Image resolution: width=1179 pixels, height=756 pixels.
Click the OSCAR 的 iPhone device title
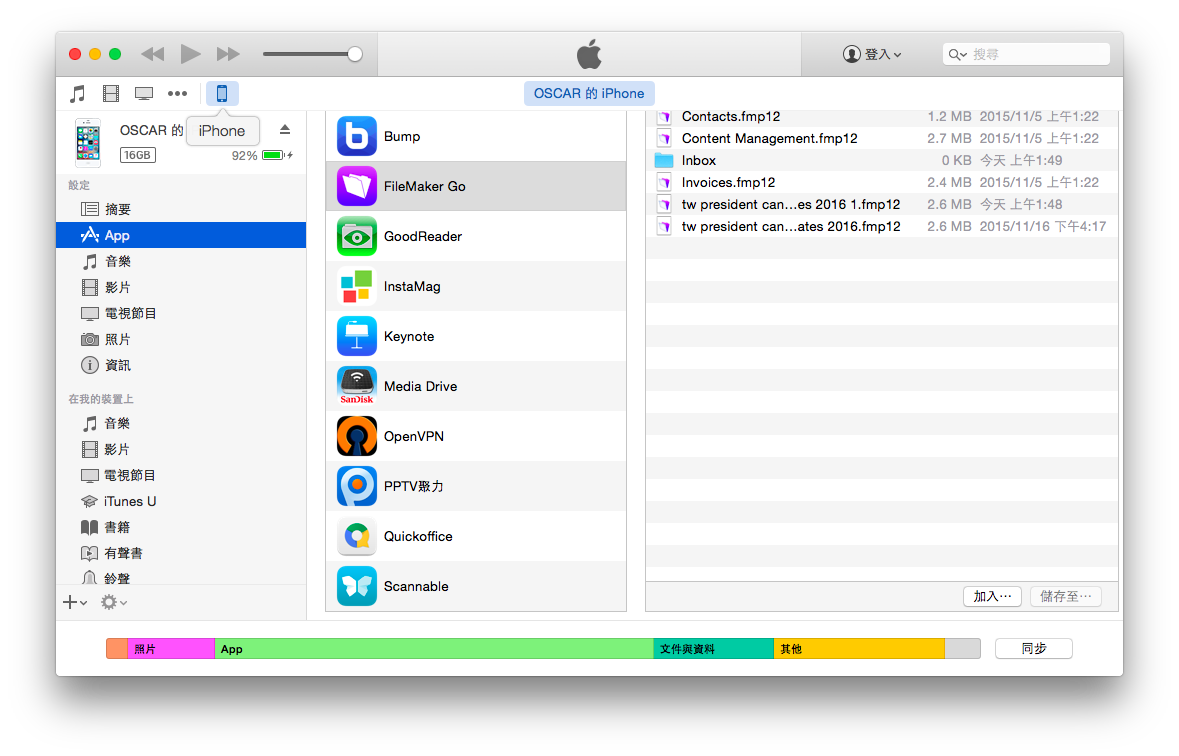click(589, 93)
